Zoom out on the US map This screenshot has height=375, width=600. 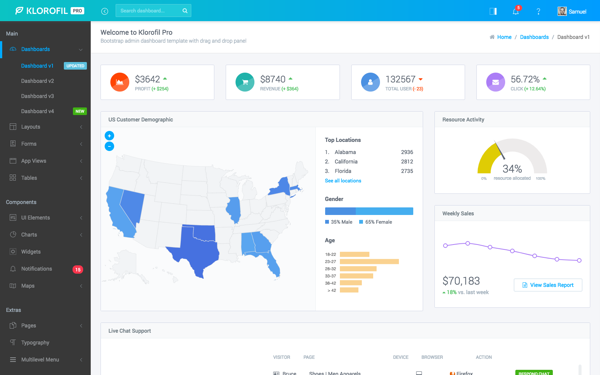coord(109,146)
